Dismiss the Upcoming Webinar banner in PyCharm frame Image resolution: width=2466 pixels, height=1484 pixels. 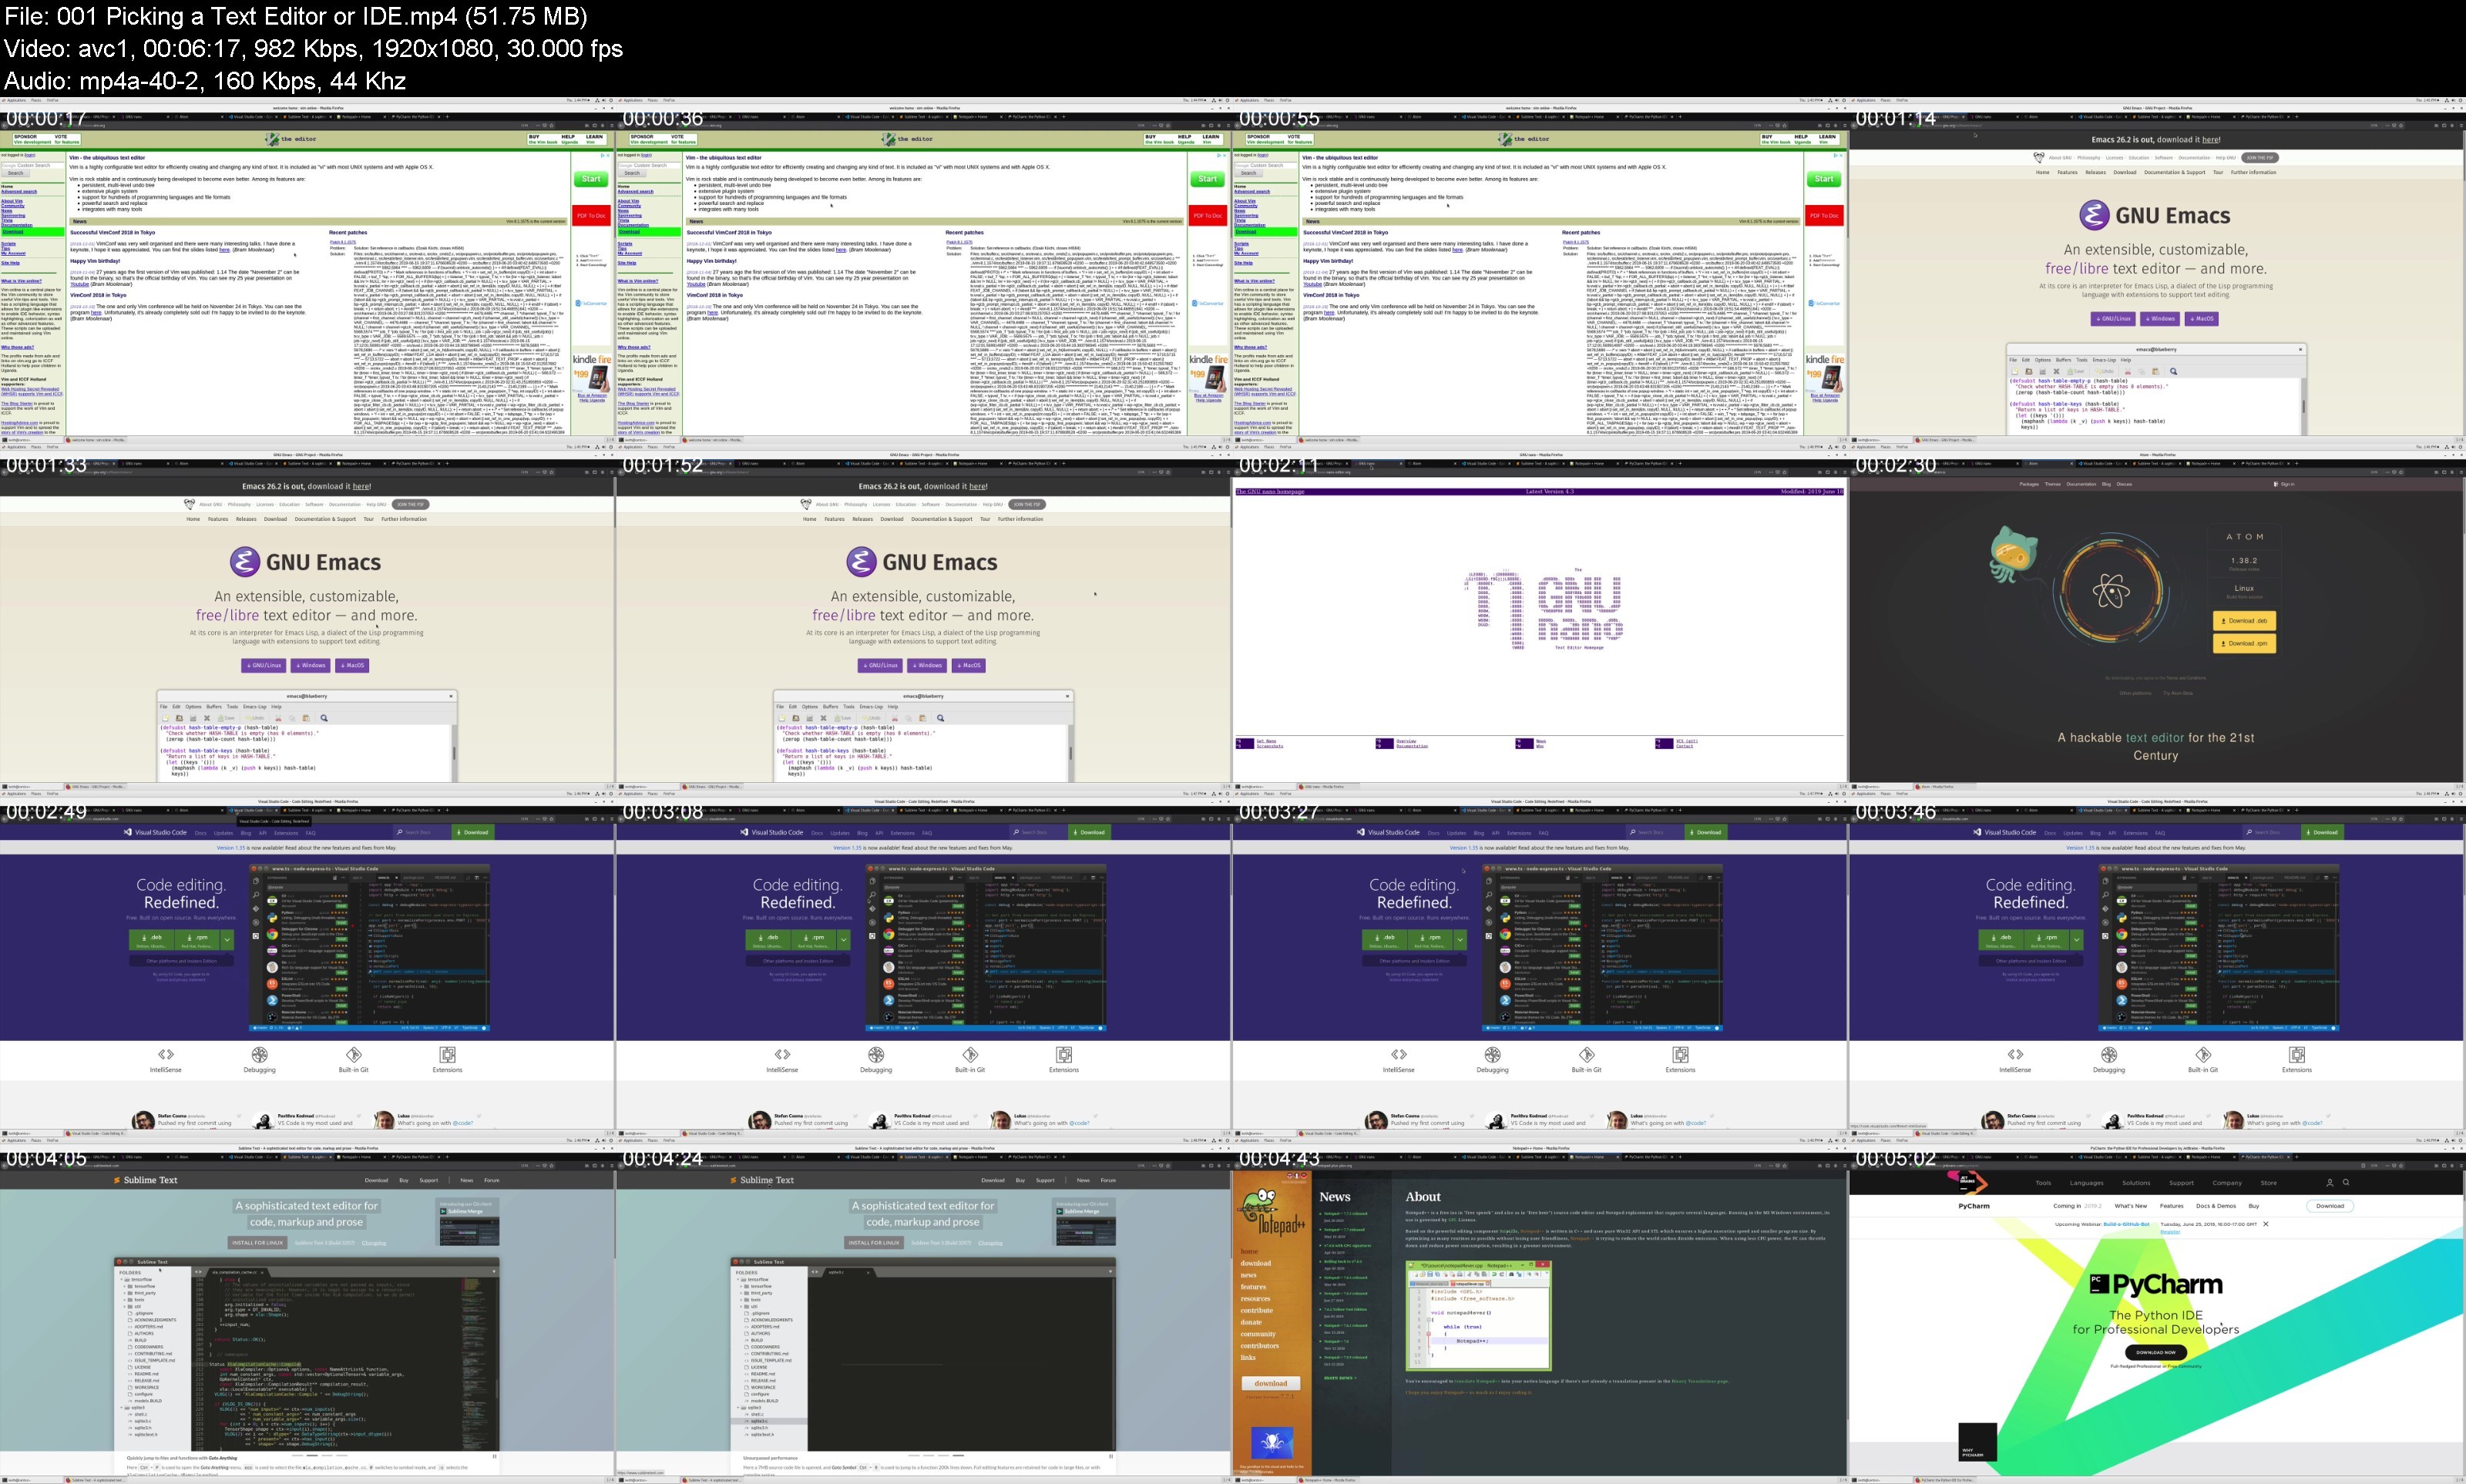2266,1224
